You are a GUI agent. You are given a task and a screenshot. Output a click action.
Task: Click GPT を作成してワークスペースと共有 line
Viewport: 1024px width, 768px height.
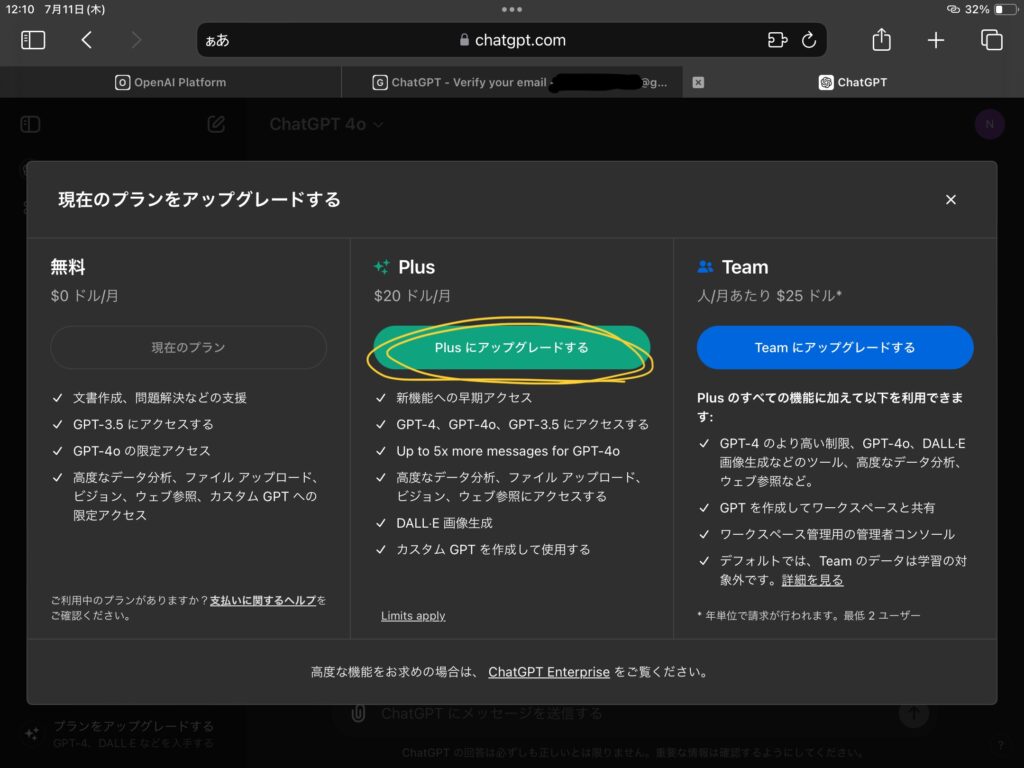pyautogui.click(x=827, y=508)
